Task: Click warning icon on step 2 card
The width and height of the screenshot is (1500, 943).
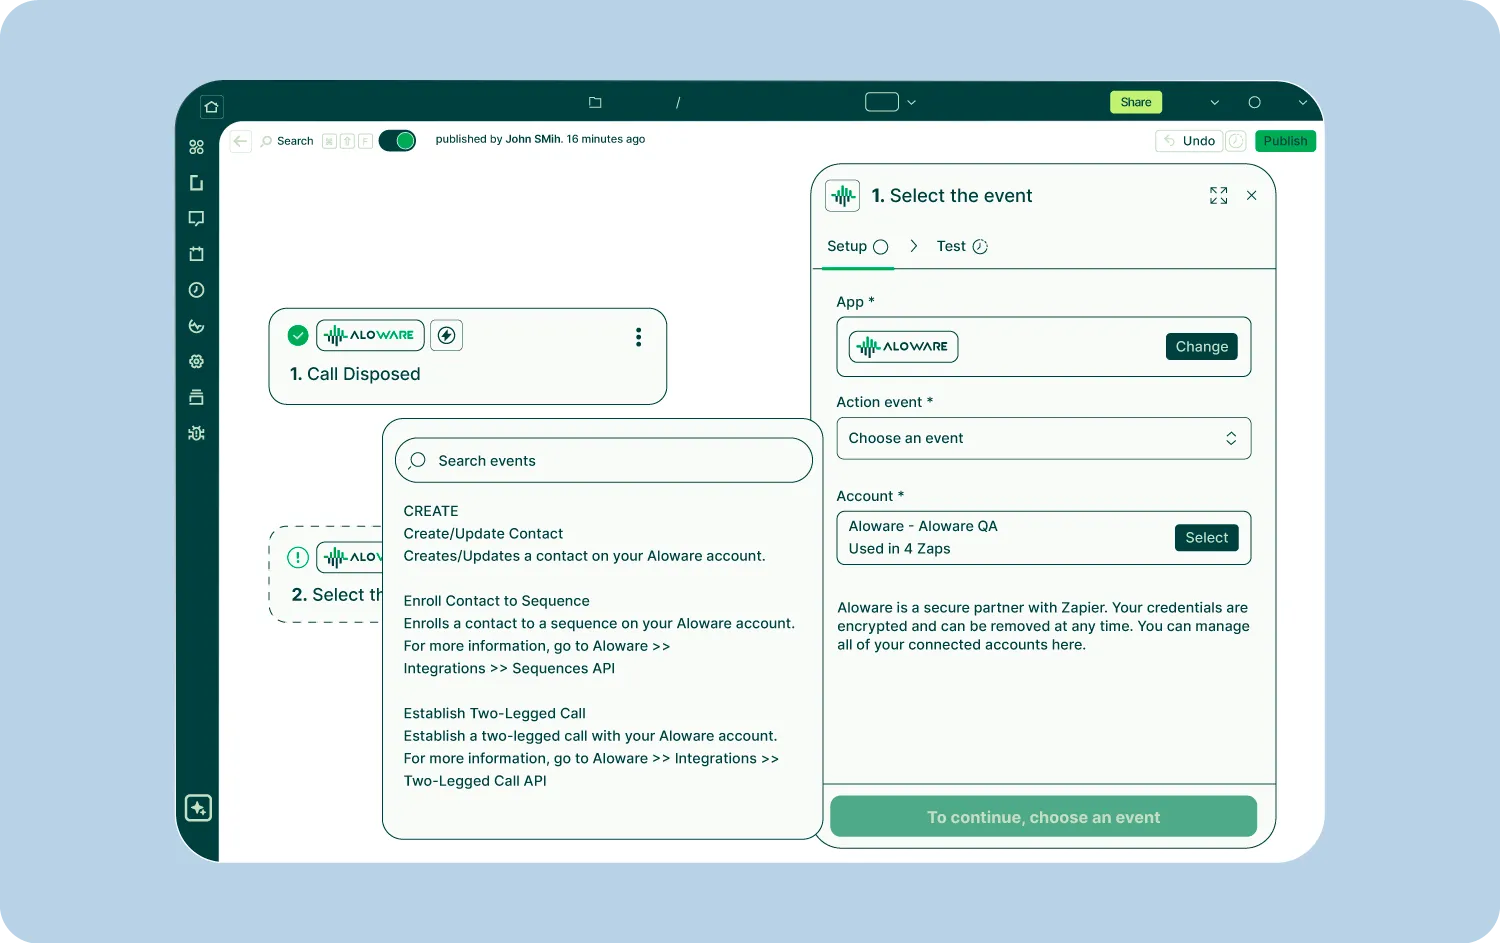Action: (x=298, y=557)
